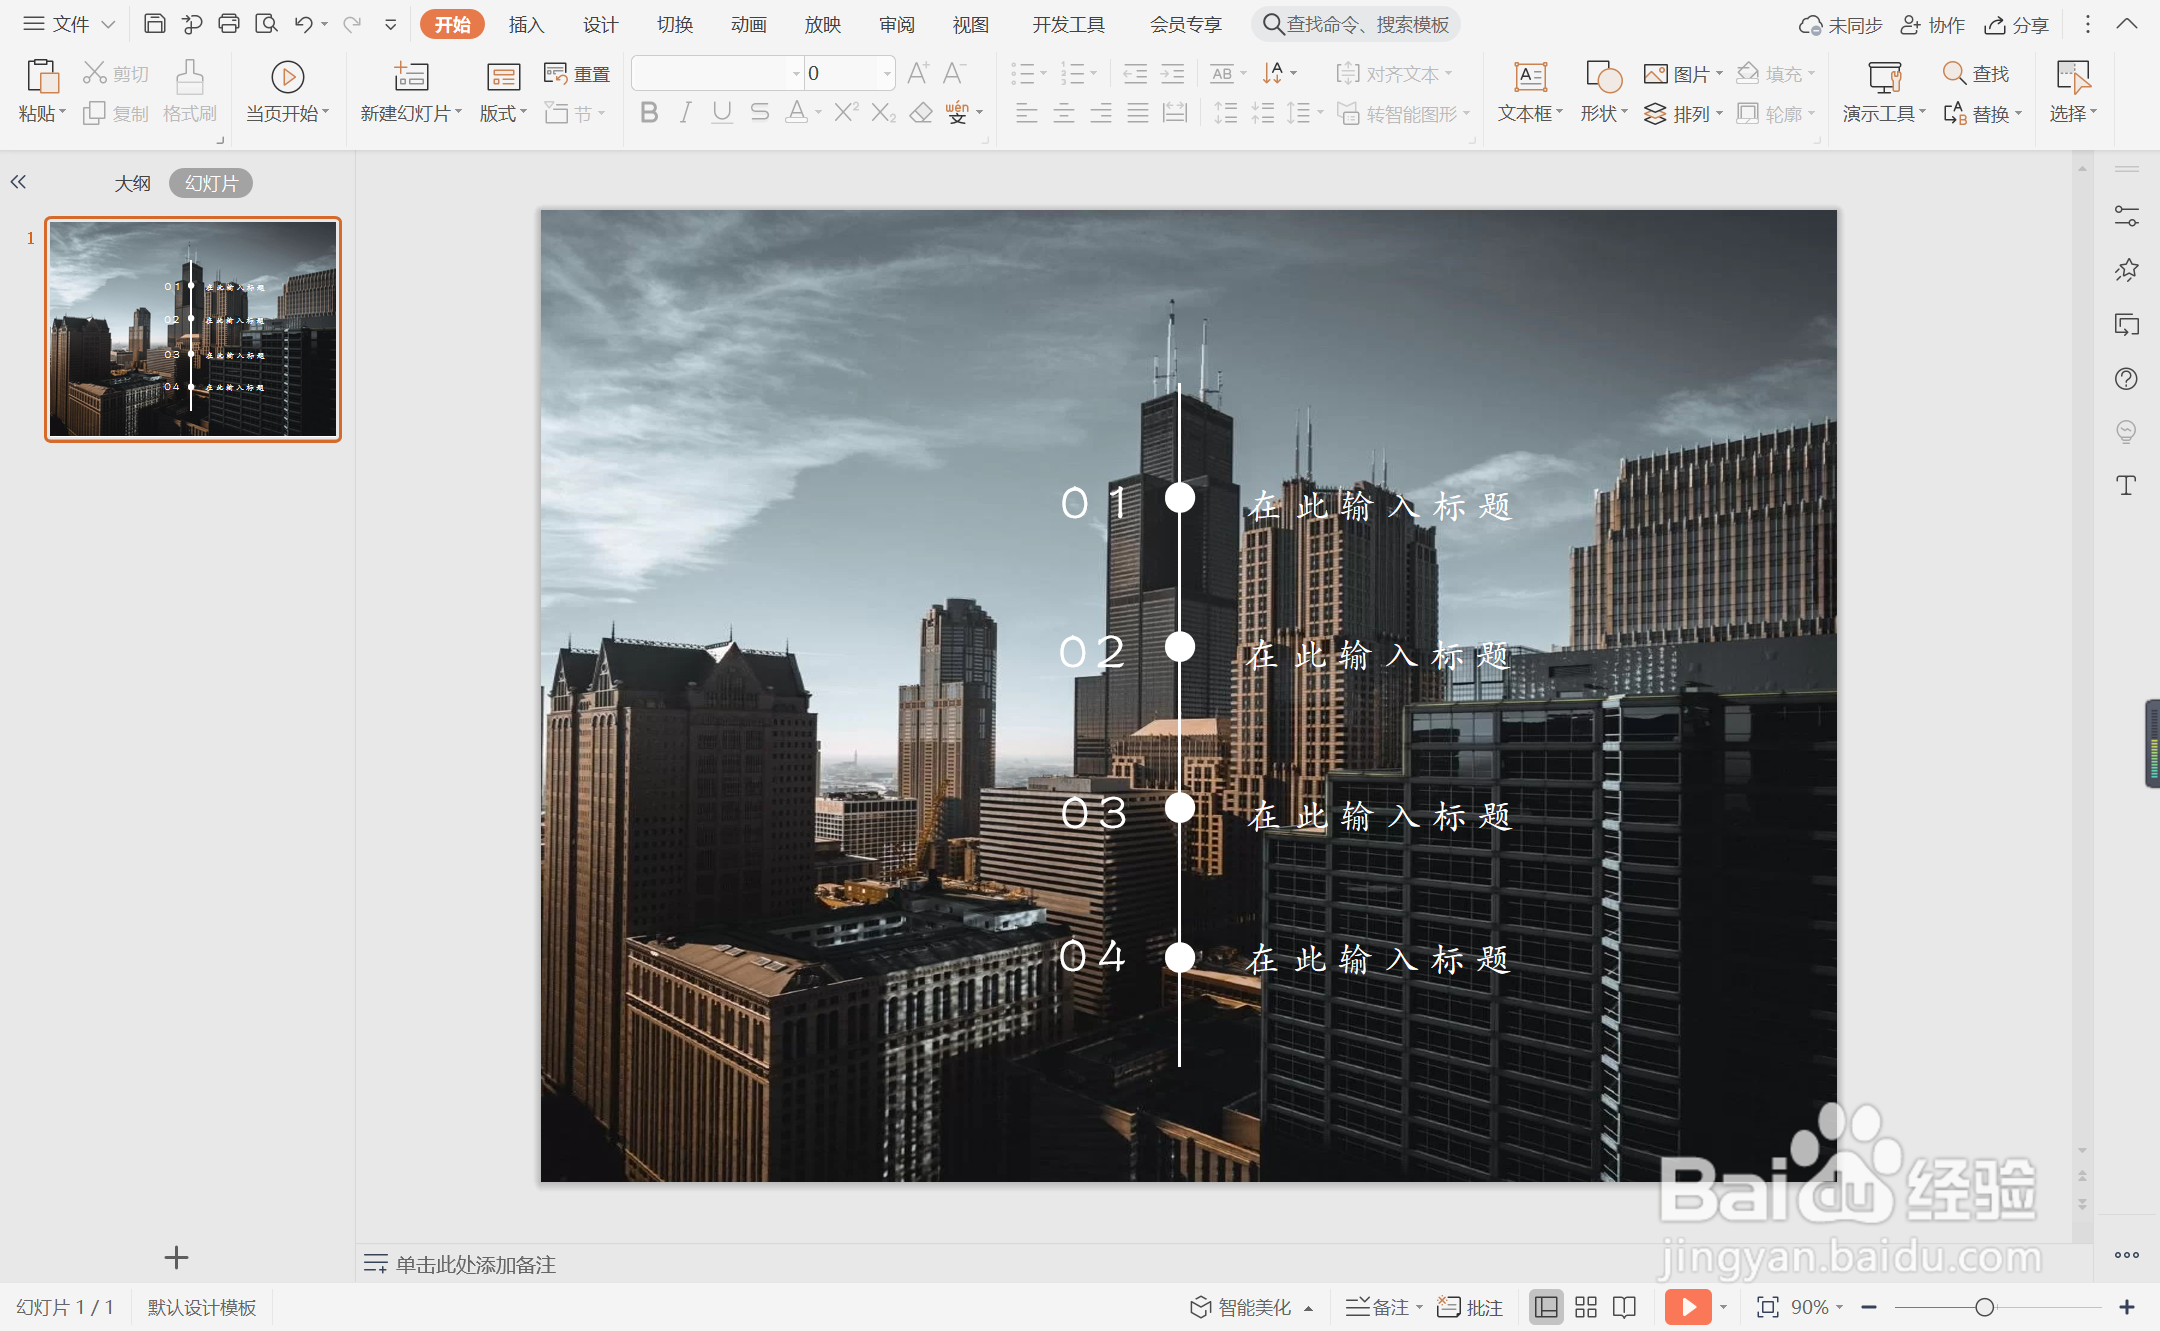Open the 形状 shapes tool
This screenshot has height=1331, width=2160.
(1603, 78)
